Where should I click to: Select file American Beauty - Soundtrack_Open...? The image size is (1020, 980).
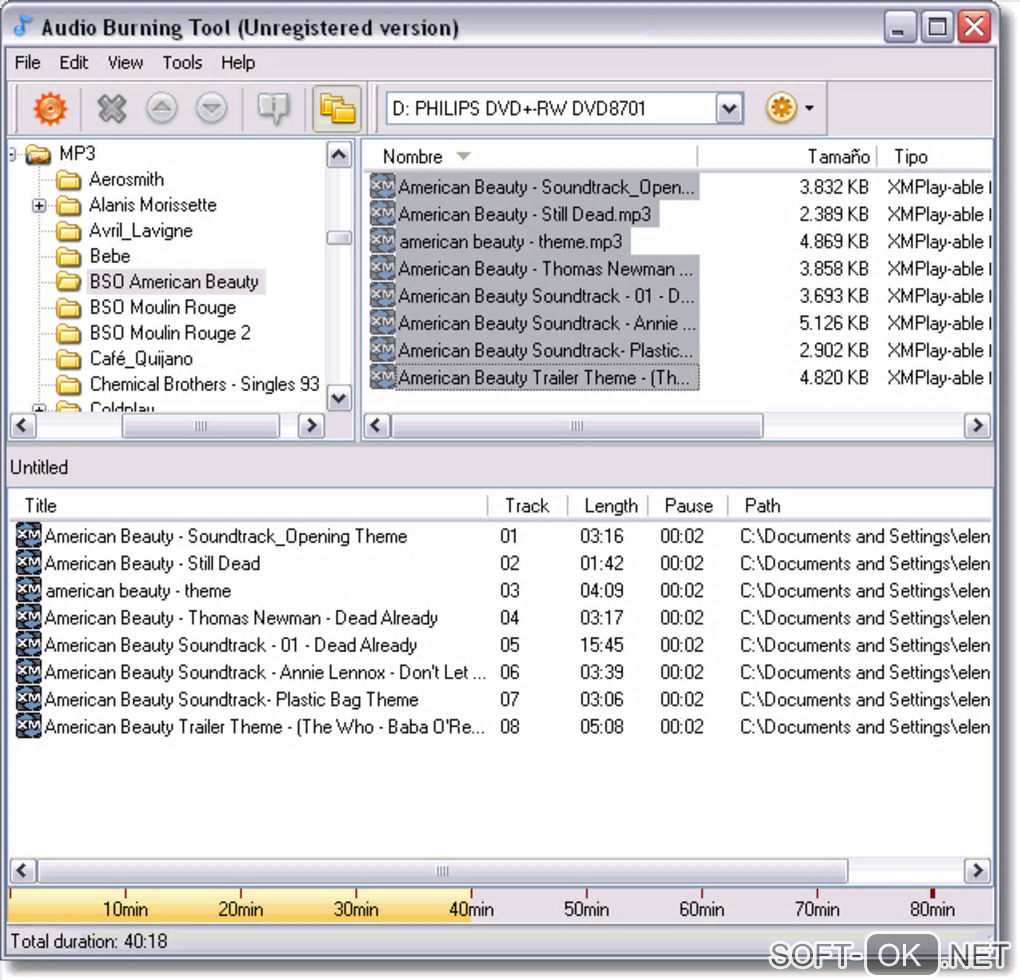point(545,187)
